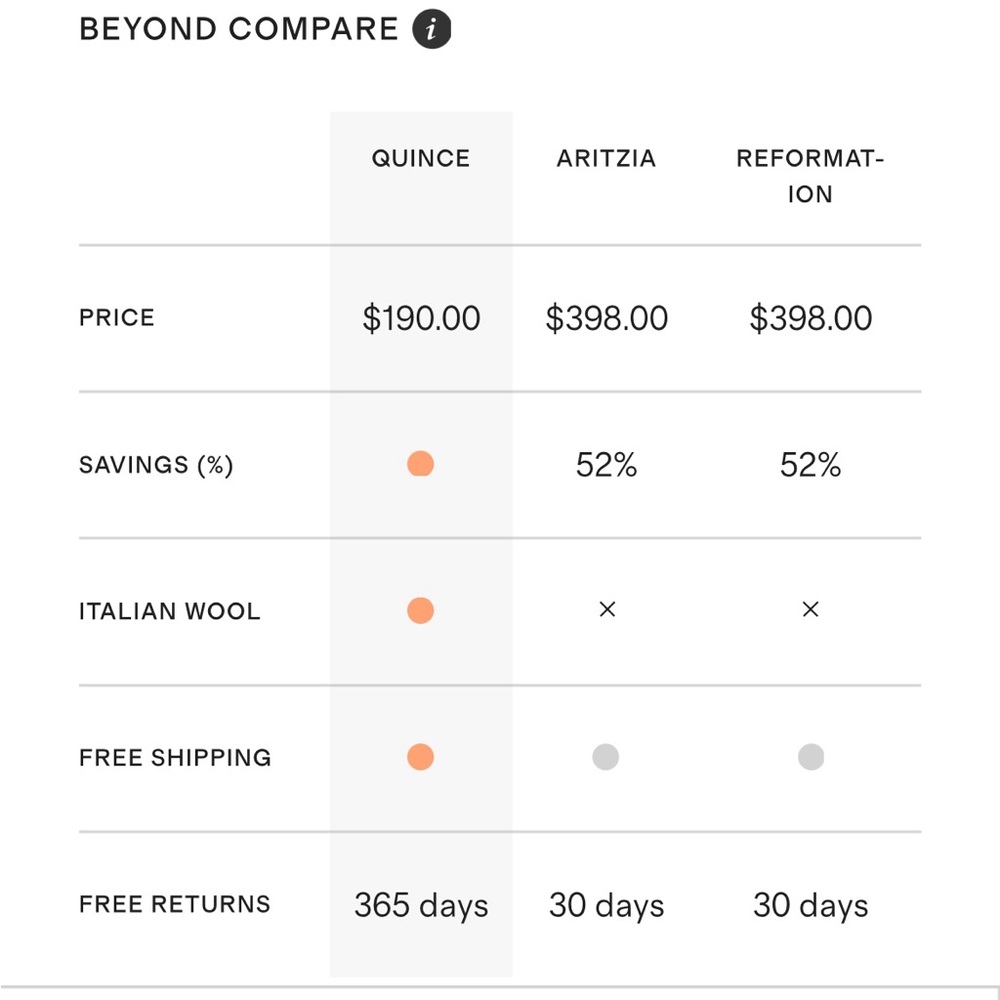Select the Quince column header
1000x1000 pixels.
pos(421,158)
